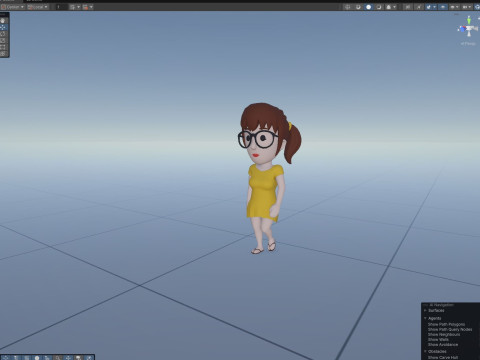Open the grid snapping settings arrow

point(78,7)
